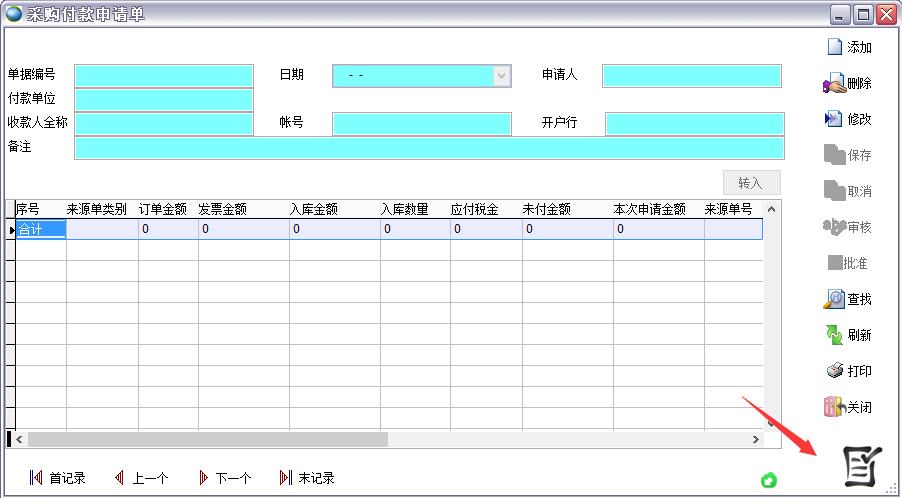Select the 合计 row cell
This screenshot has height=498, width=902.
(41, 229)
